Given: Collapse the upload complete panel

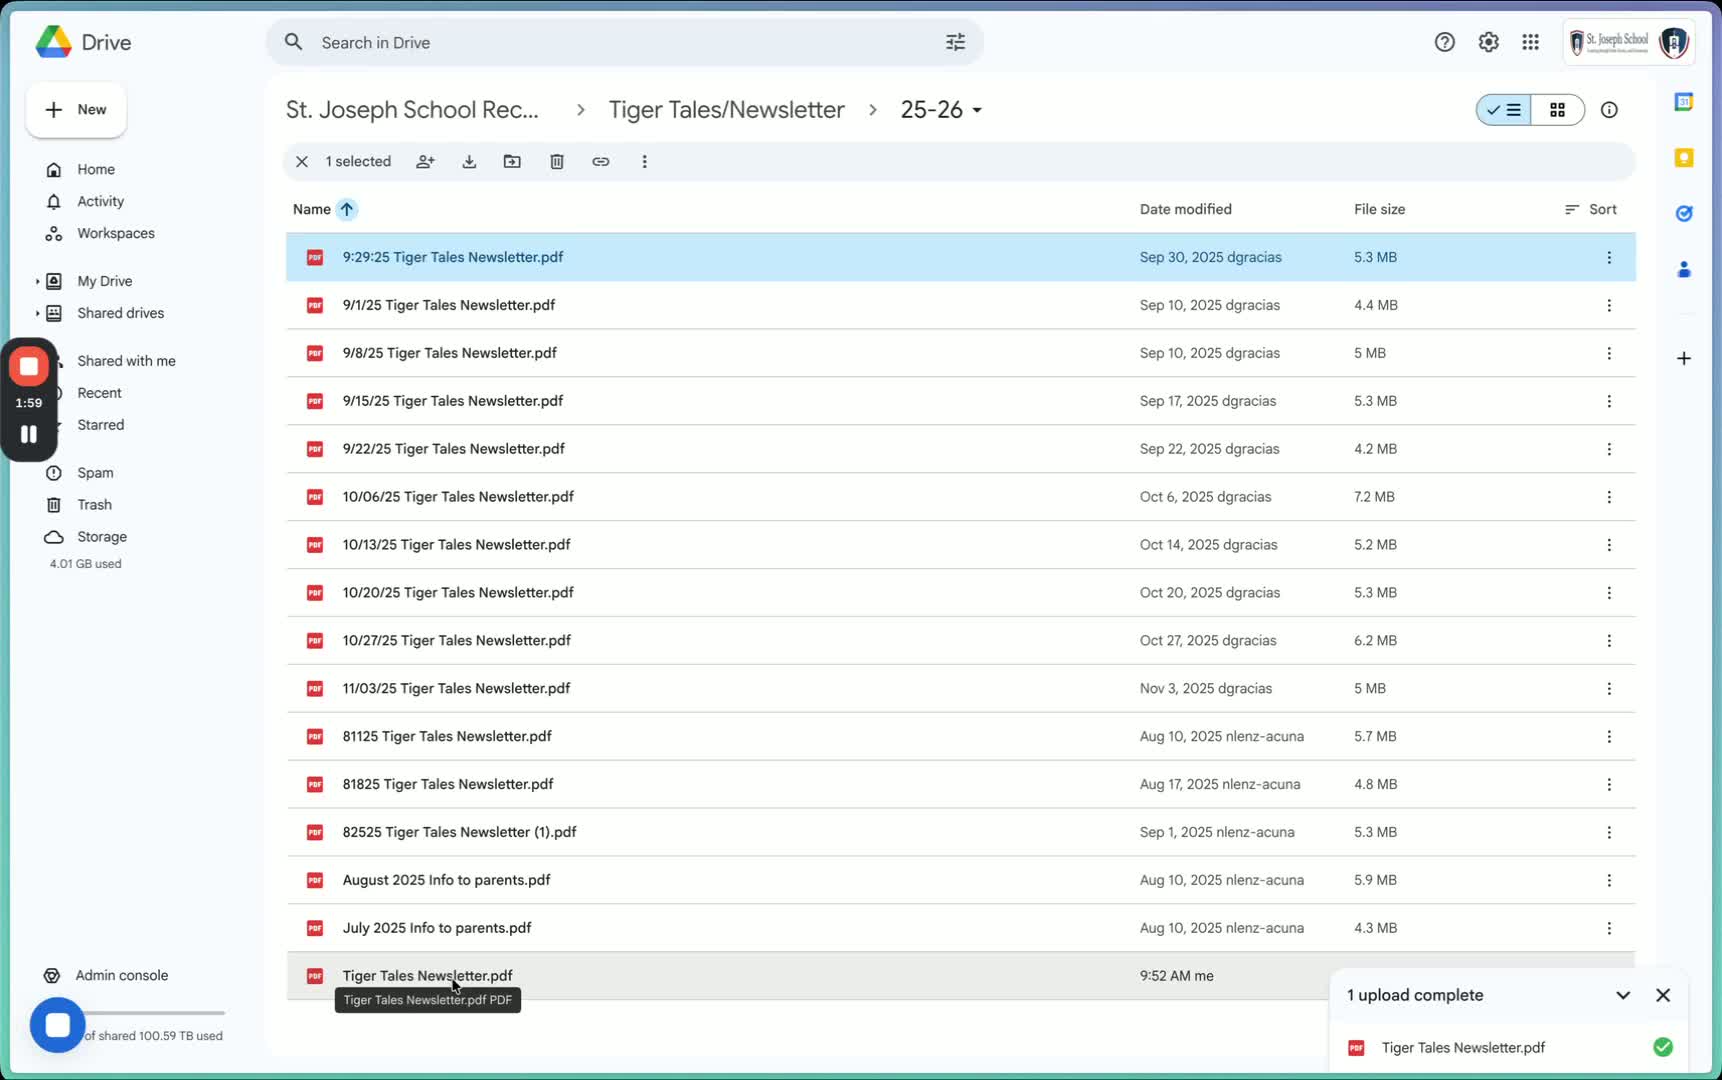Looking at the screenshot, I should (x=1623, y=995).
